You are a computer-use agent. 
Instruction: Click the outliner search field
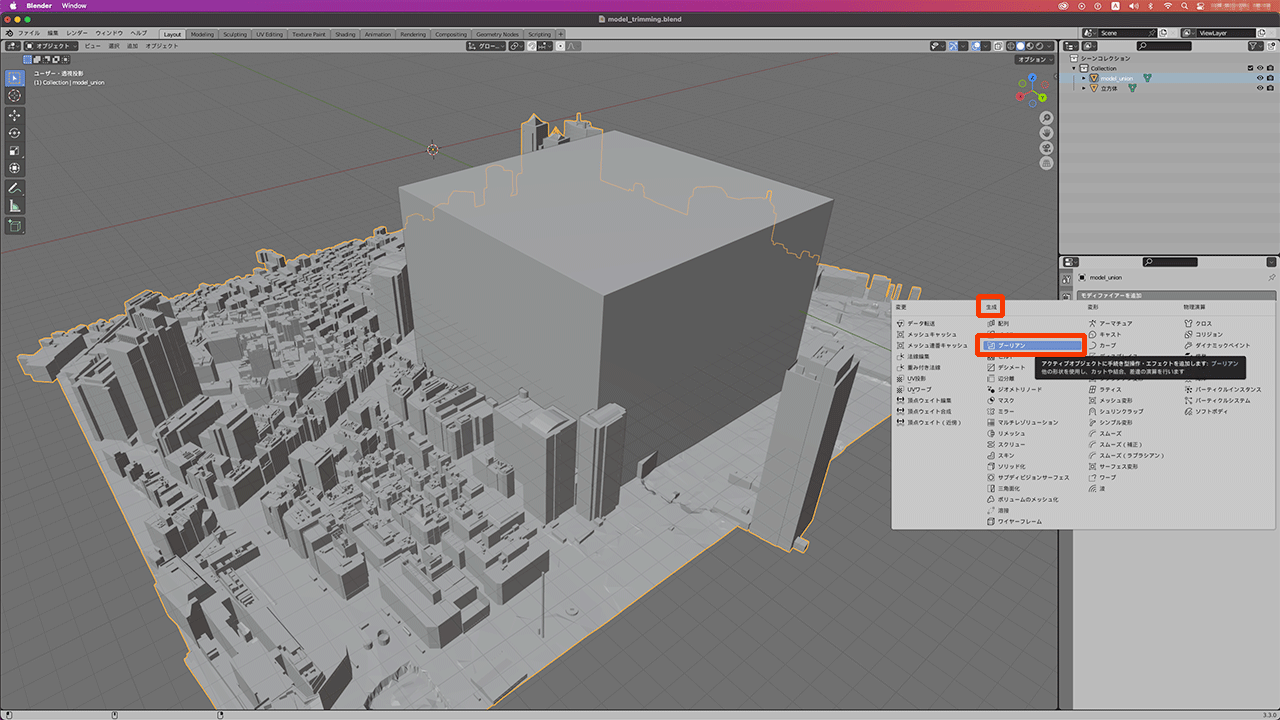coord(1164,46)
